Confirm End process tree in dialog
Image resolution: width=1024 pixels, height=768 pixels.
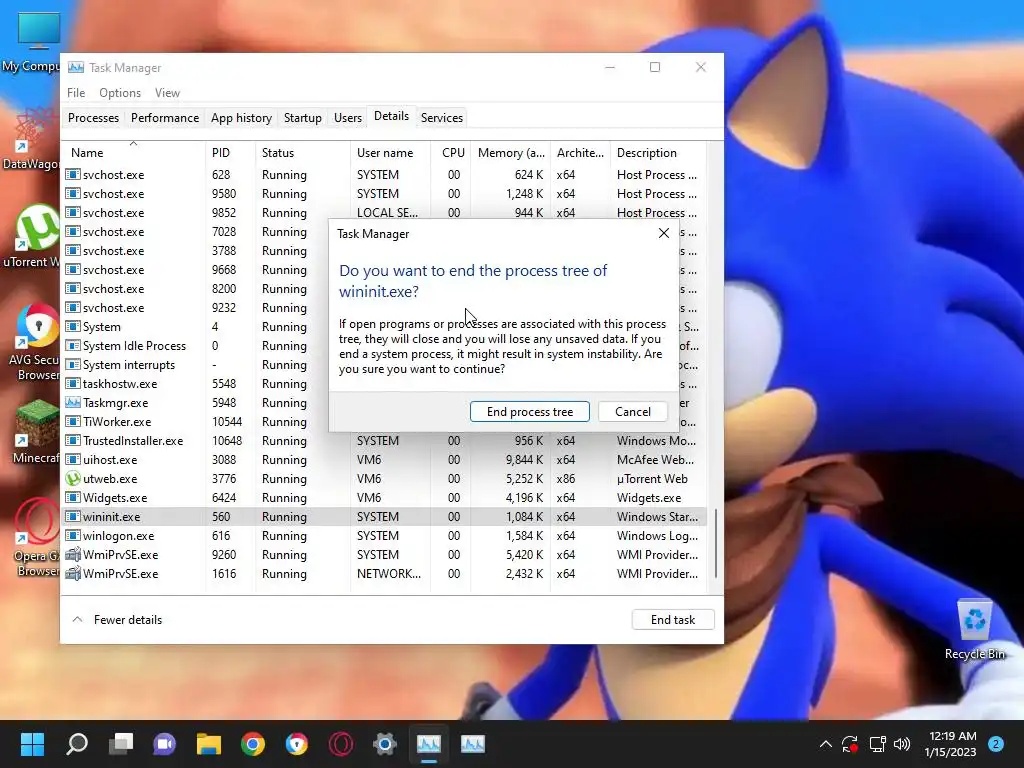[x=530, y=411]
